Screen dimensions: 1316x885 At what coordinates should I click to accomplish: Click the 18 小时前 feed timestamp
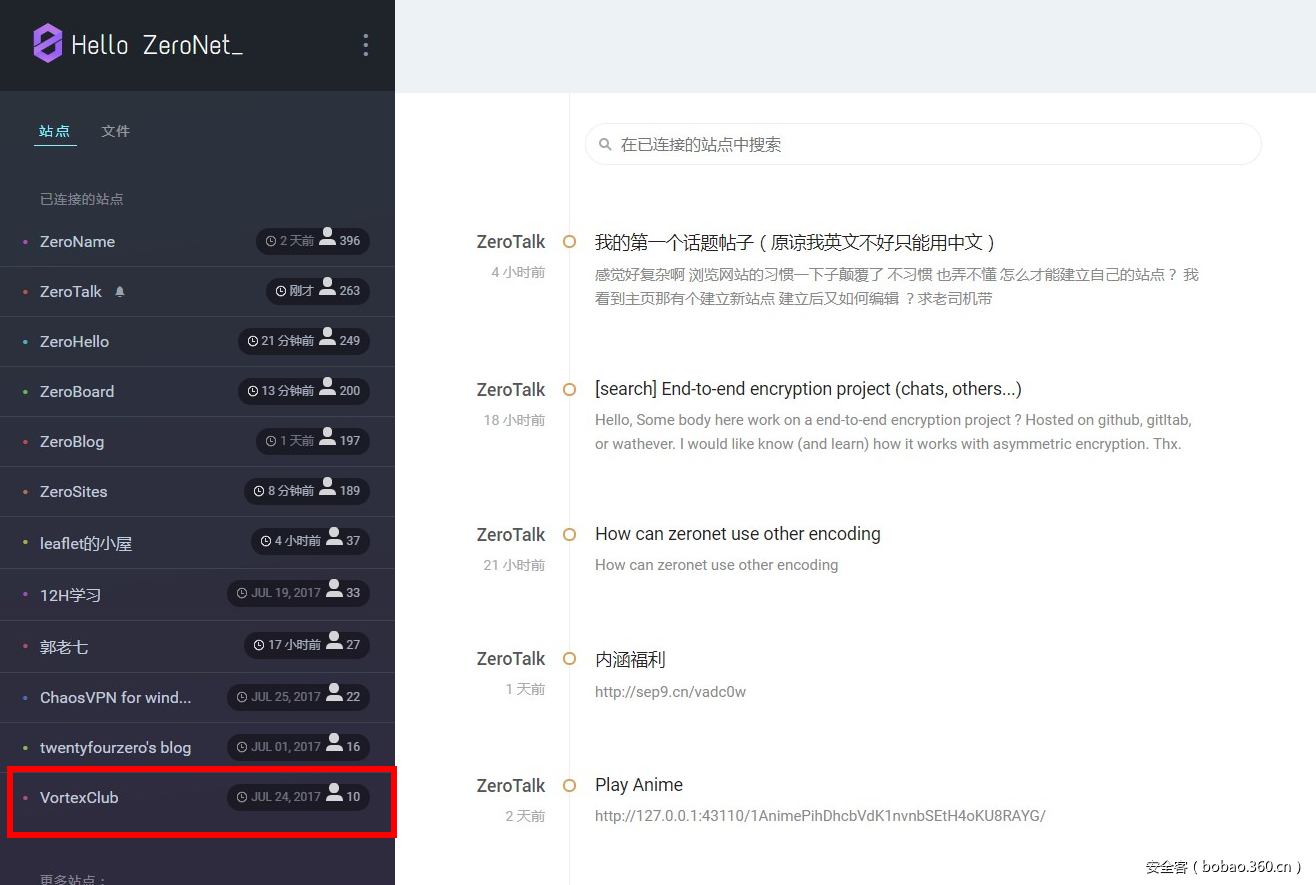pyautogui.click(x=514, y=420)
